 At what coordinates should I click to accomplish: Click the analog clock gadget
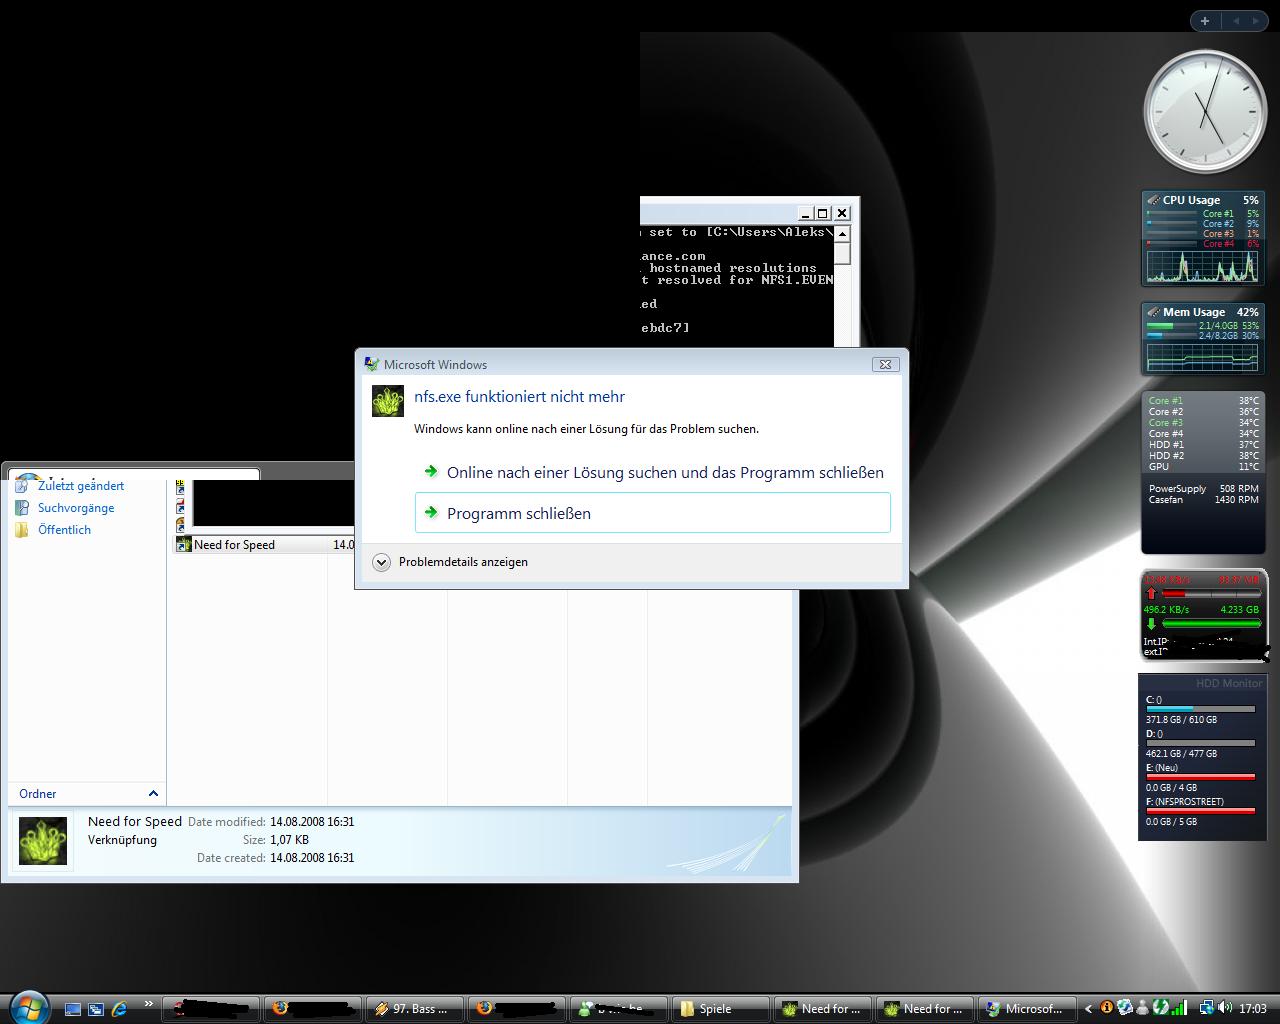pyautogui.click(x=1204, y=112)
